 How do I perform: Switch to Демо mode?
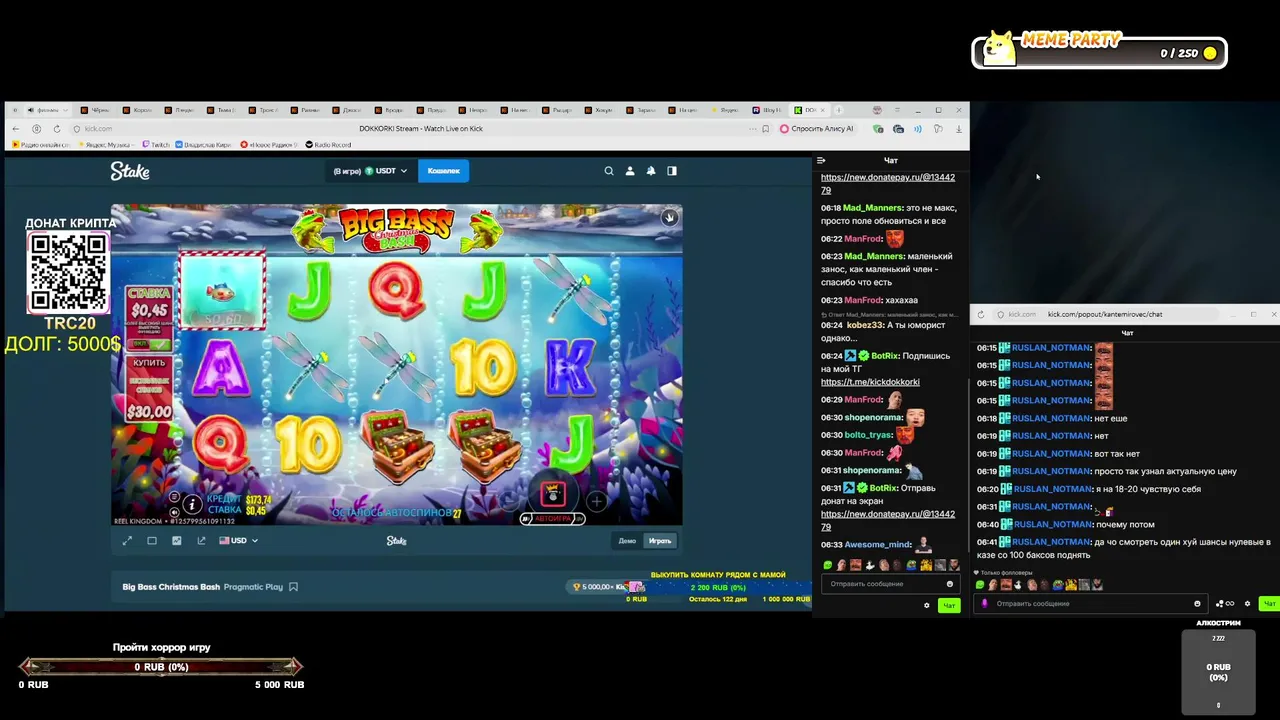627,541
